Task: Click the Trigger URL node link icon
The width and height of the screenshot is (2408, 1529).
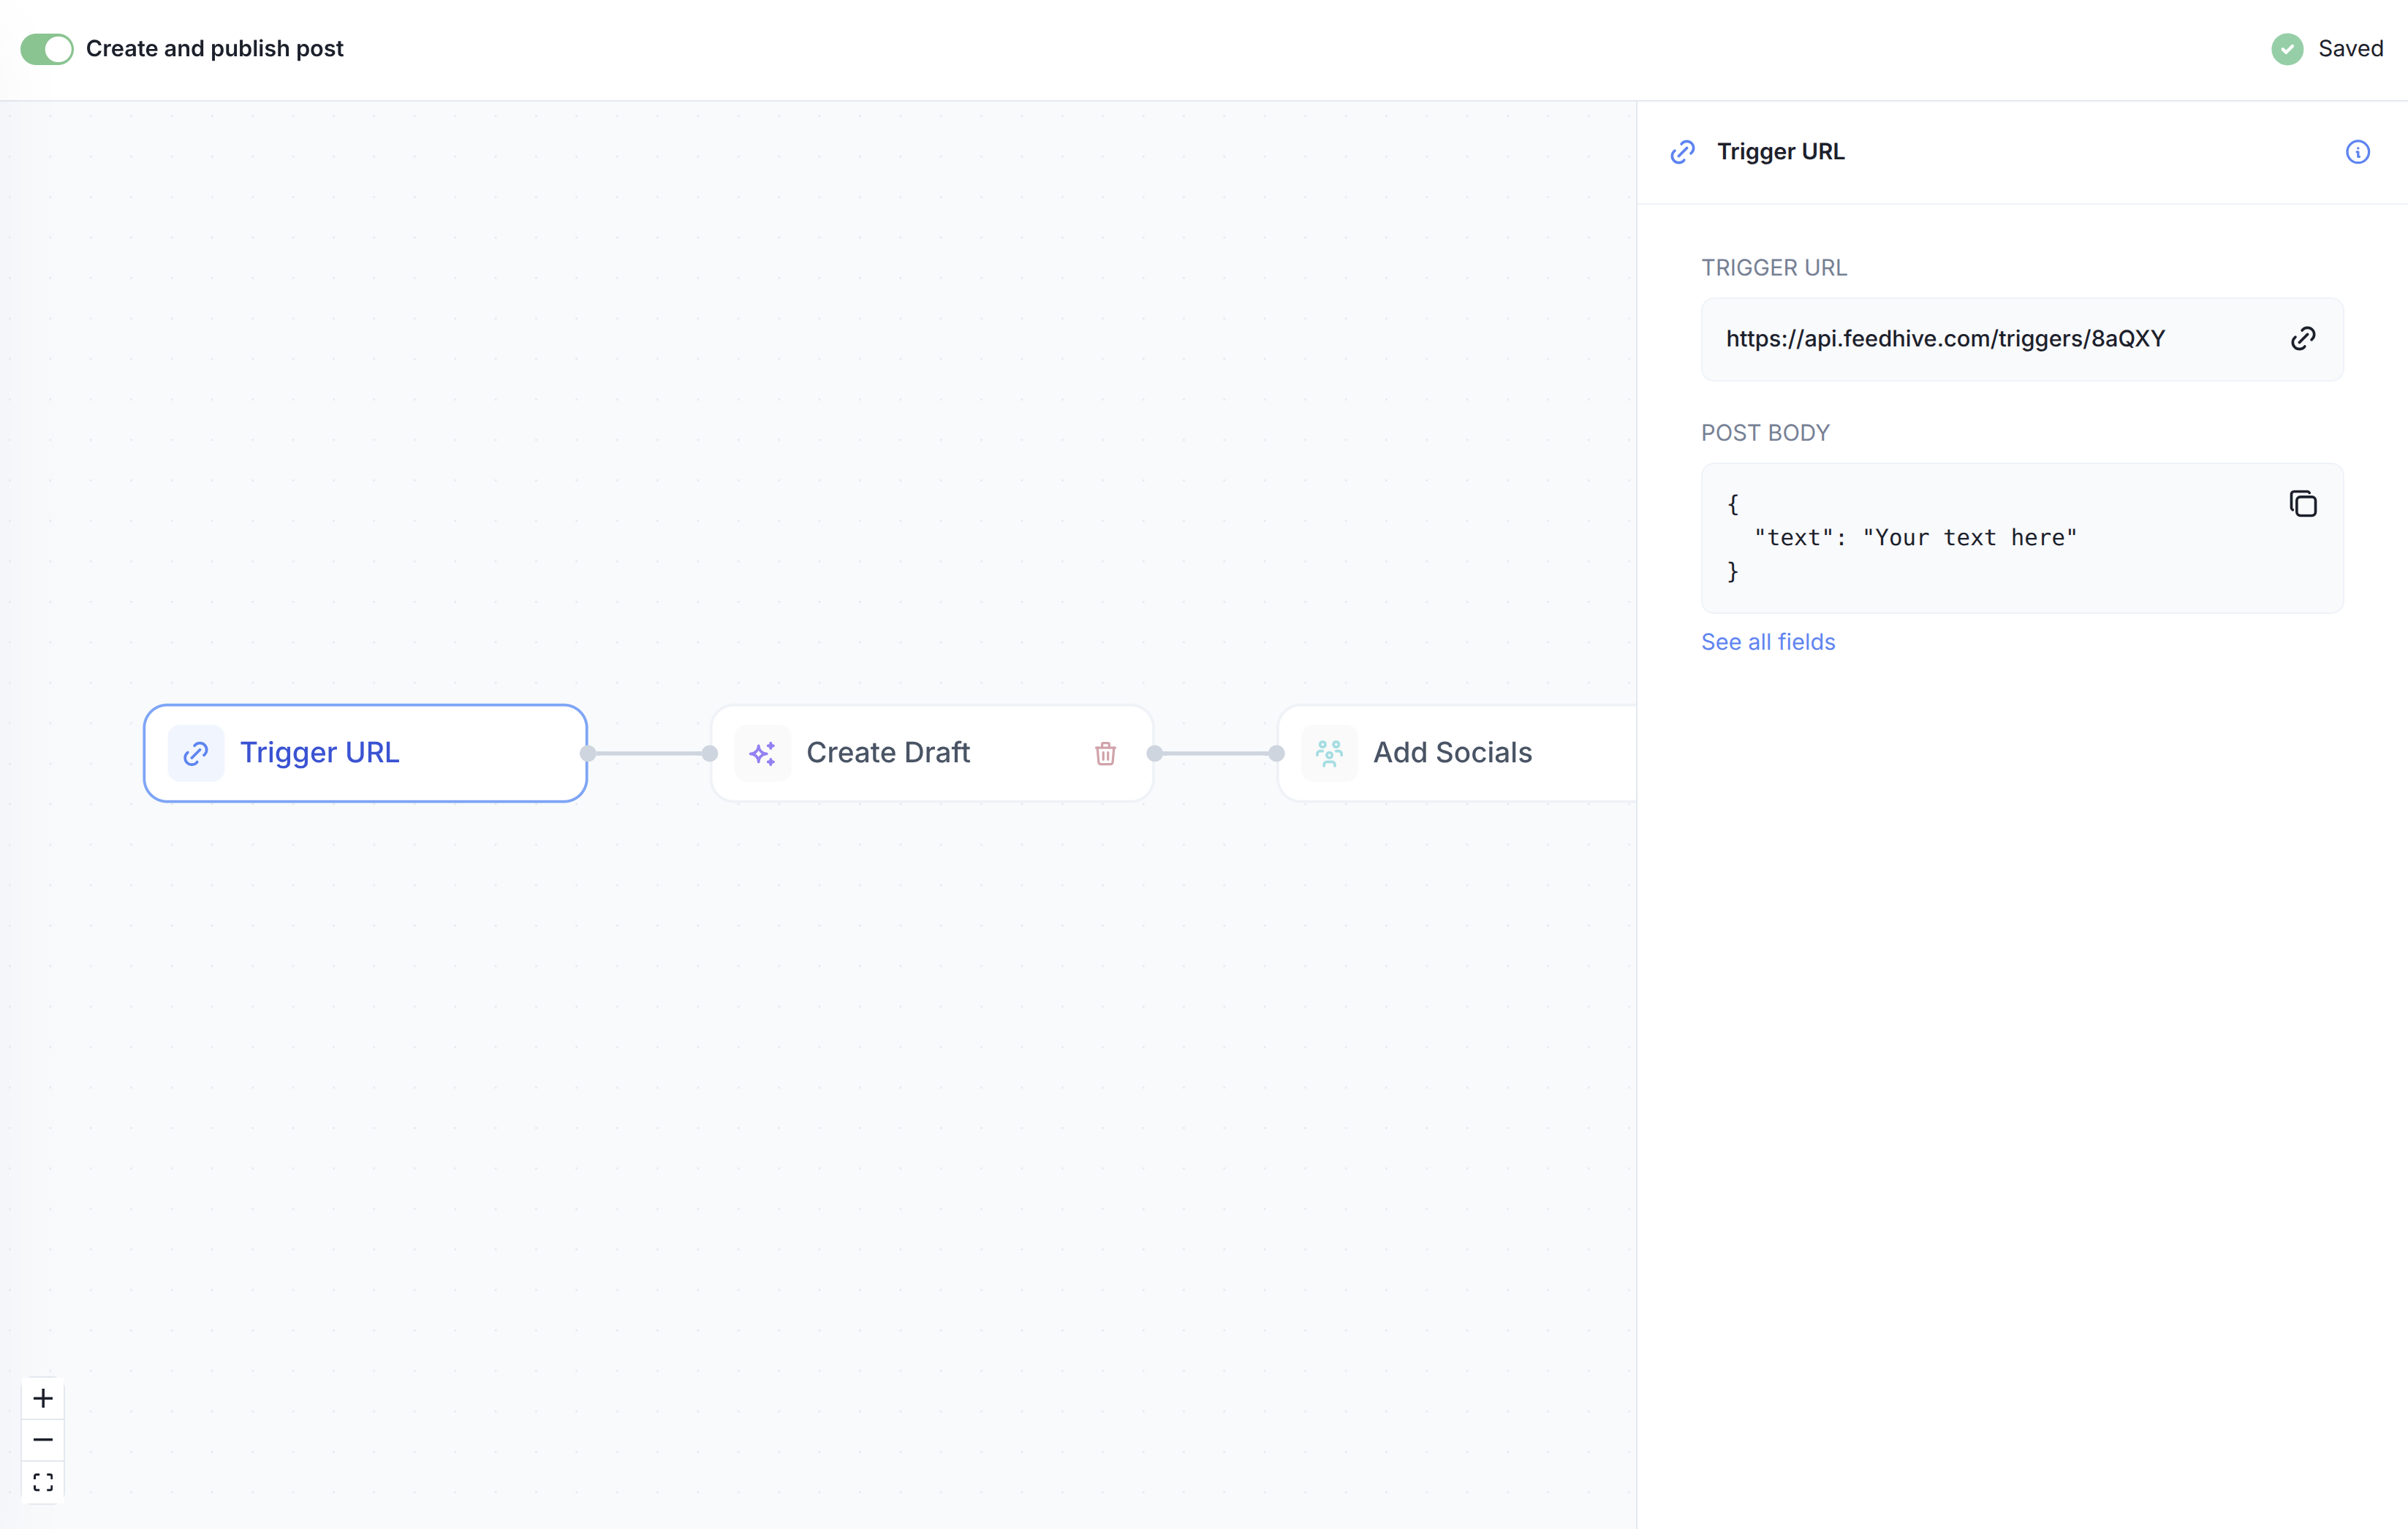Action: coord(196,754)
